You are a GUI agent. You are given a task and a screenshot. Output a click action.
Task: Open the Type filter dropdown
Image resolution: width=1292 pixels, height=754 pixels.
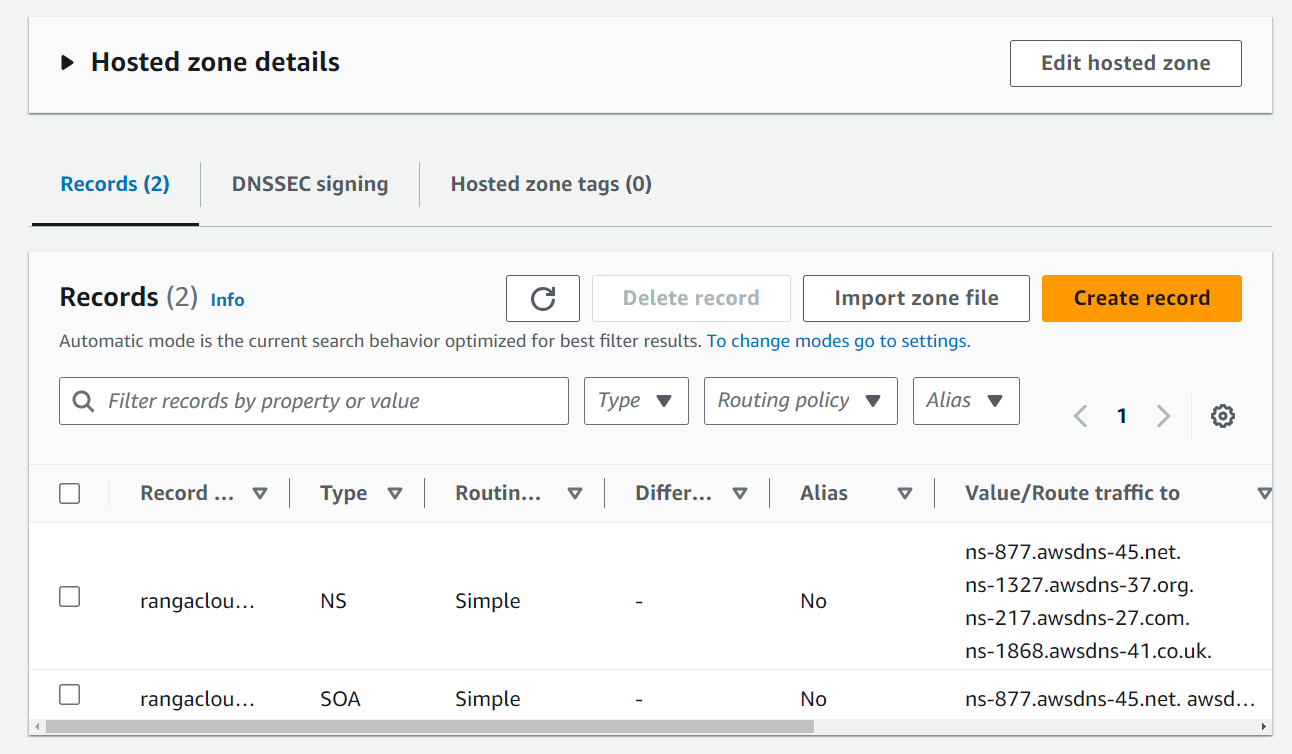pyautogui.click(x=636, y=400)
